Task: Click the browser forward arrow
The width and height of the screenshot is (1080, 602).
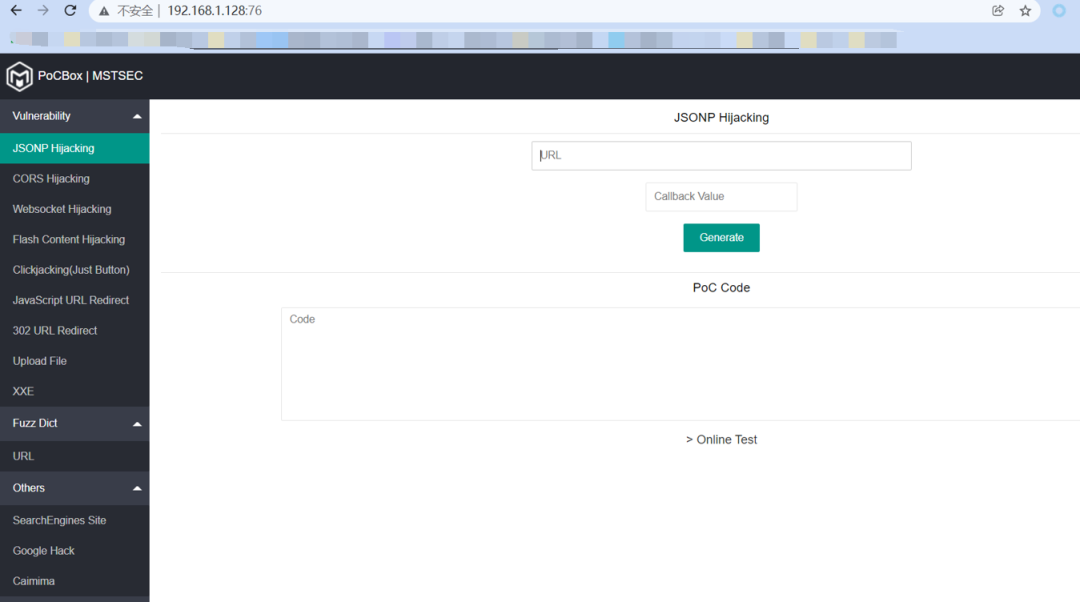Action: click(x=43, y=10)
